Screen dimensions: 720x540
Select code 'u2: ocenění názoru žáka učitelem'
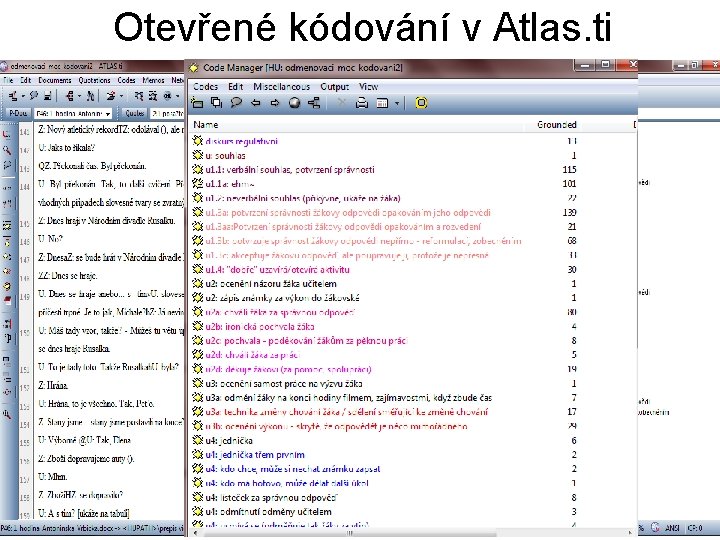[x=271, y=284]
